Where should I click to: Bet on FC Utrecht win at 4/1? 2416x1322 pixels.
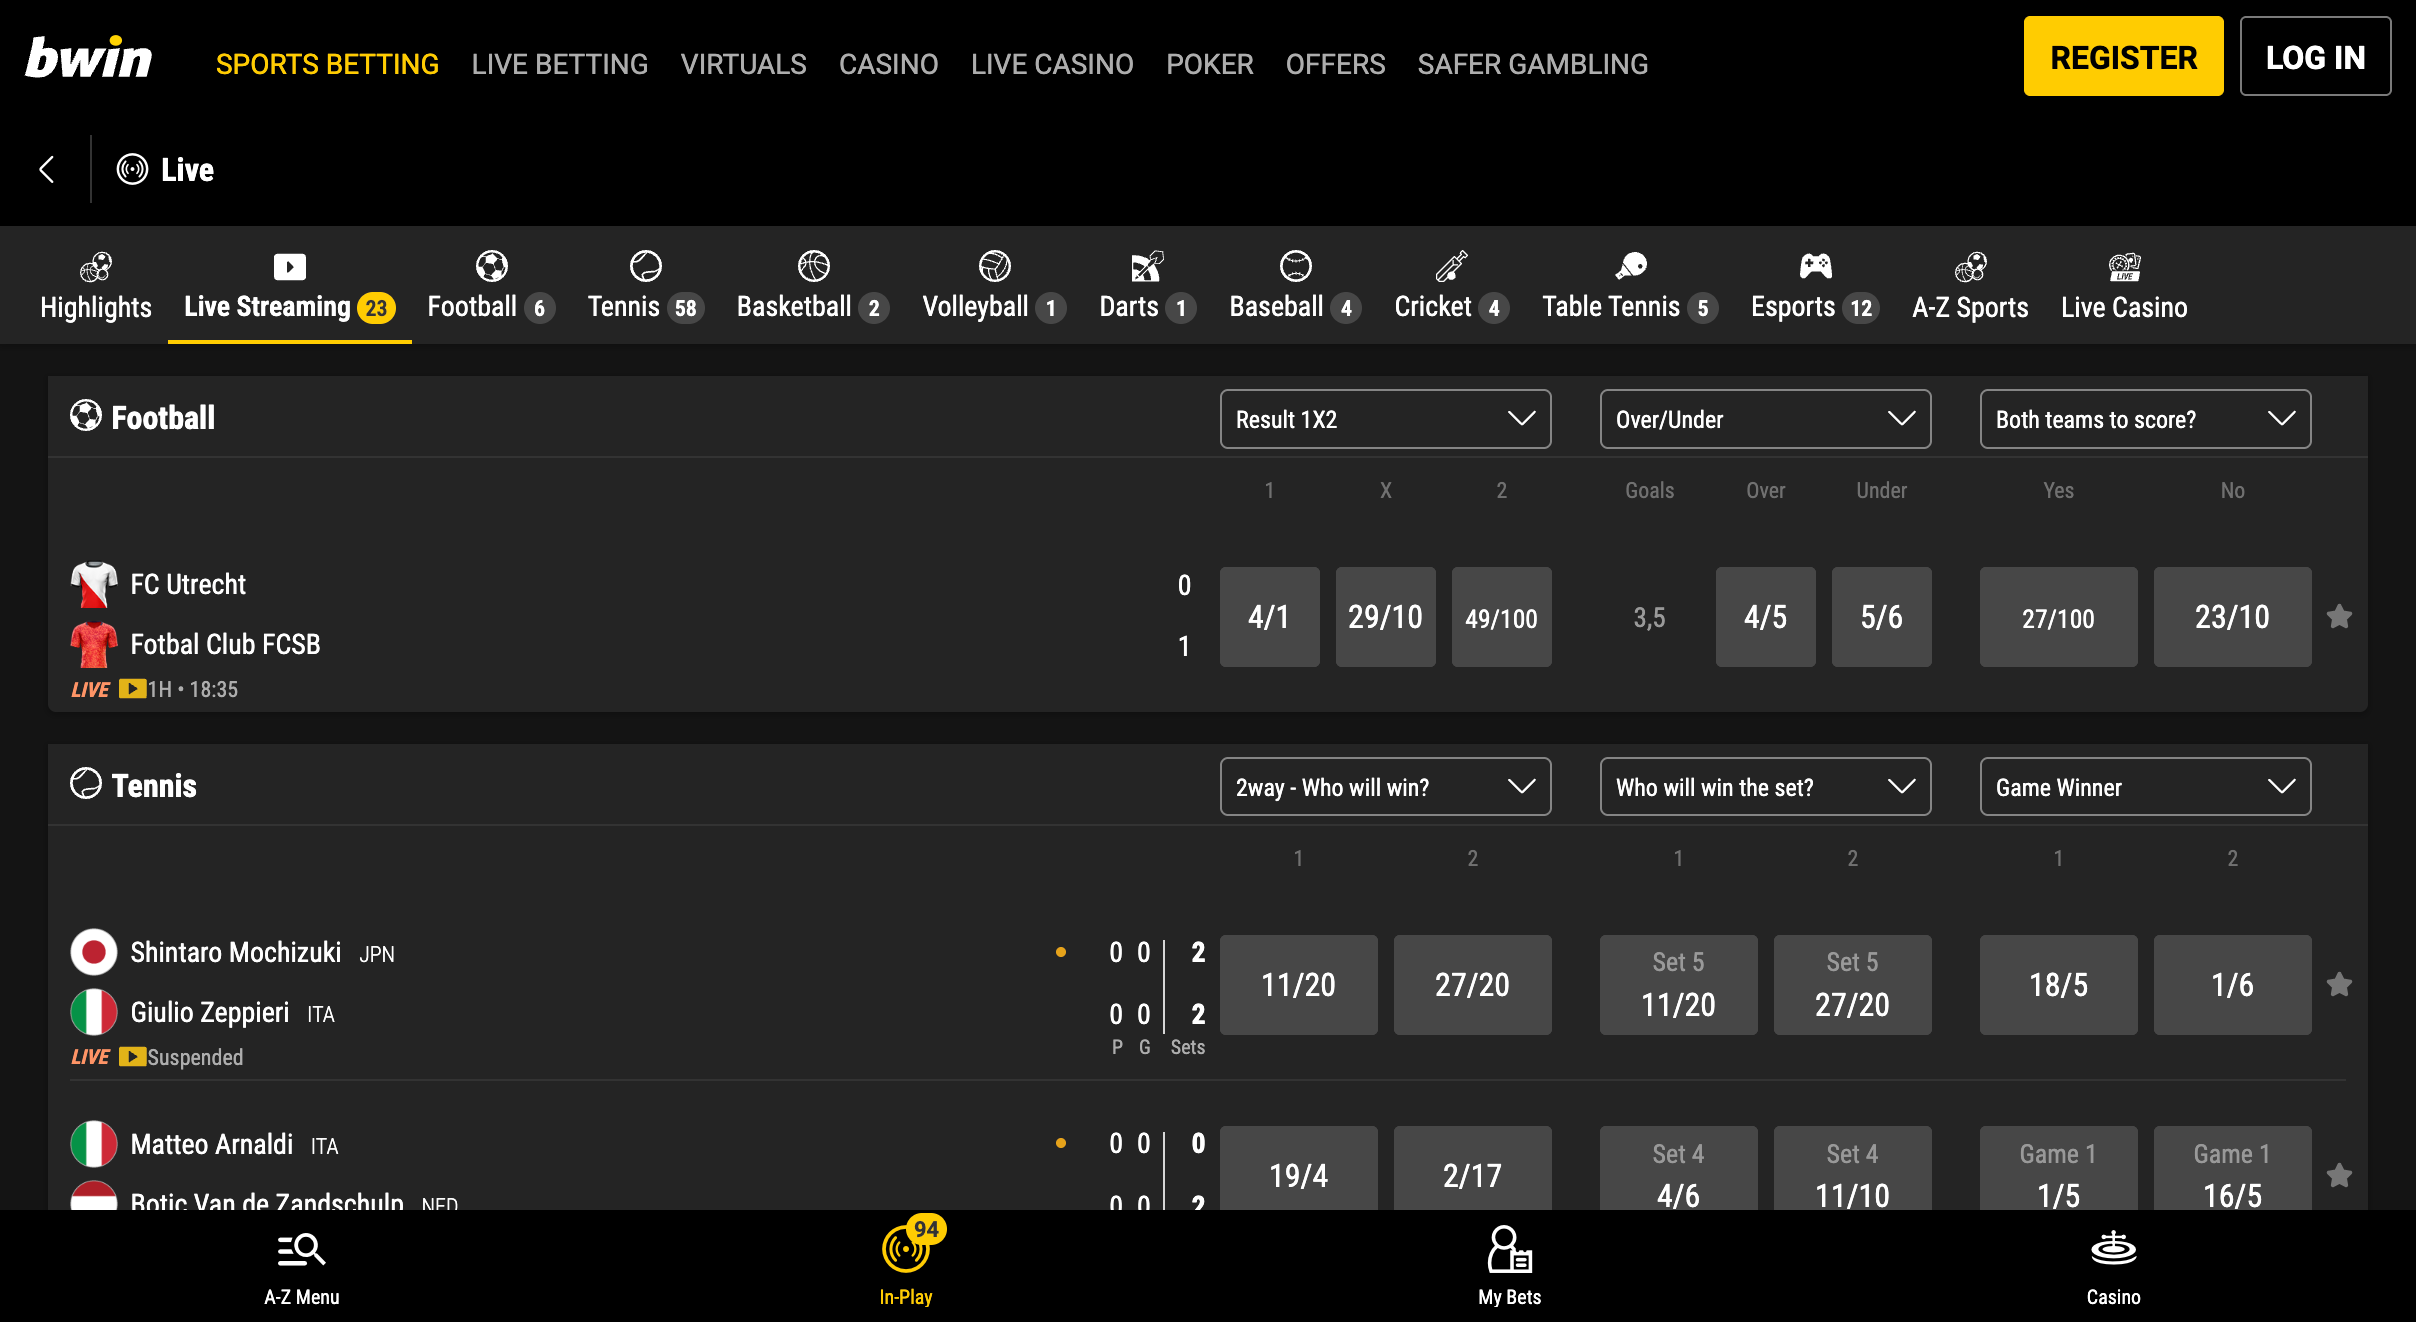click(x=1269, y=617)
